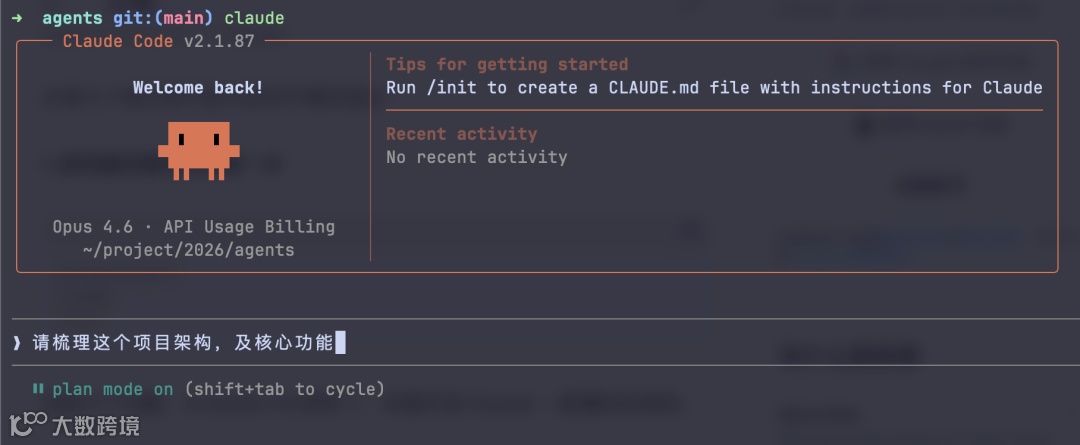Click the orange Claude pixel mascot
The width and height of the screenshot is (1080, 445).
198,151
